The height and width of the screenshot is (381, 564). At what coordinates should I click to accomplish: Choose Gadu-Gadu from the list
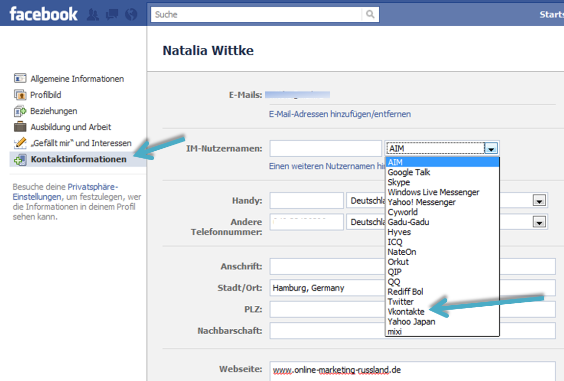coord(442,222)
